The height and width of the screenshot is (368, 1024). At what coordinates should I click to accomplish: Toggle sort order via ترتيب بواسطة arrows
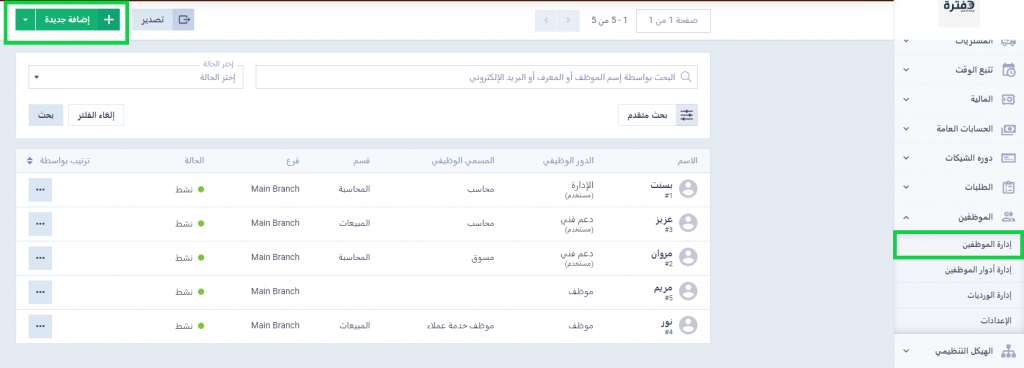(30, 161)
